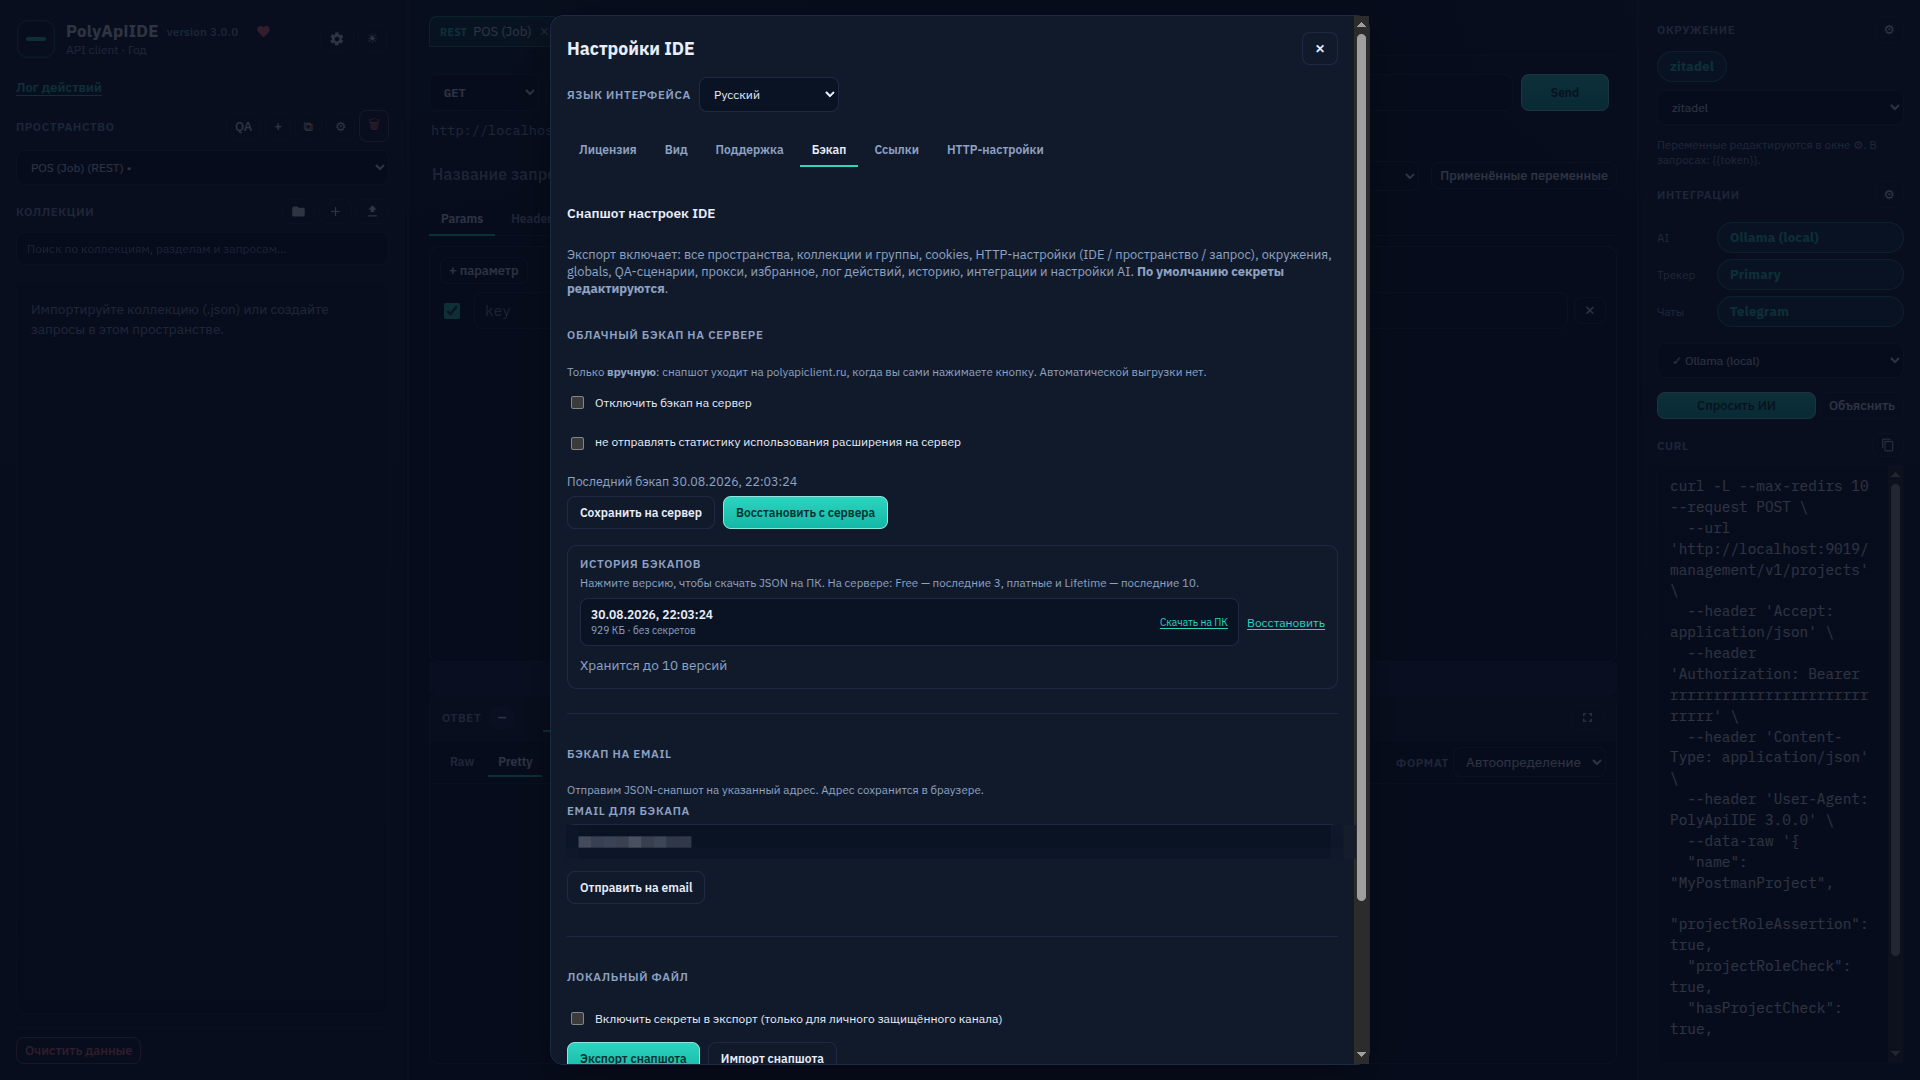Toggle light theme sun icon
1920x1080 pixels.
tap(372, 39)
